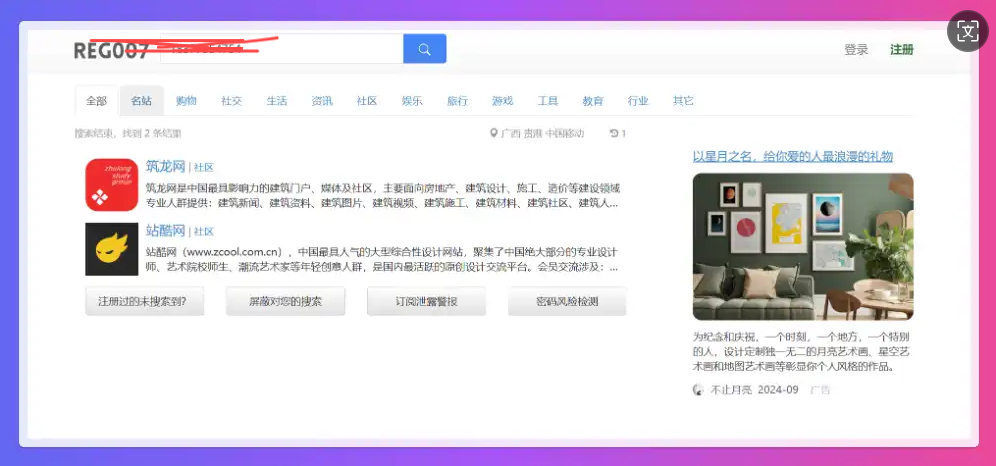
Task: Switch to the 名站 tab
Action: pyautogui.click(x=141, y=100)
